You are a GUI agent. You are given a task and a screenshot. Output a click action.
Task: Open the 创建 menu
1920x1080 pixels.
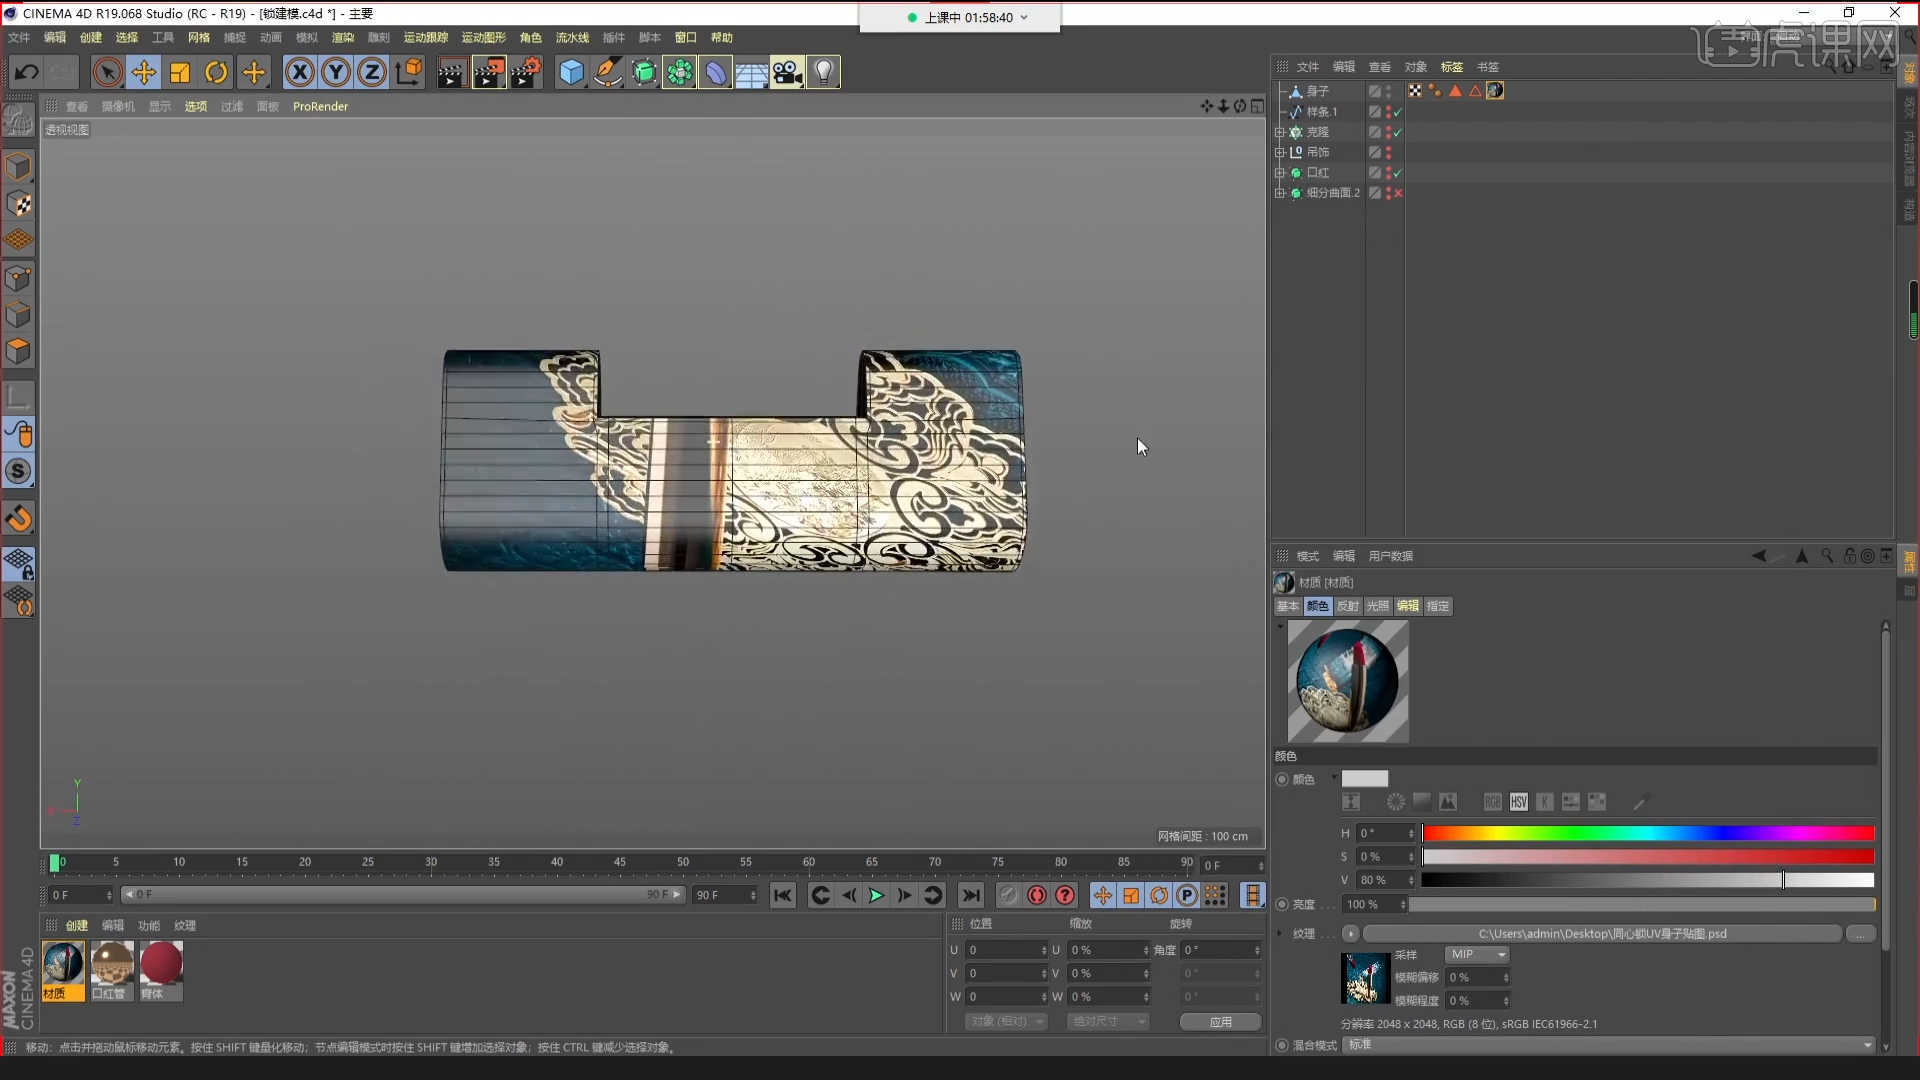91,38
